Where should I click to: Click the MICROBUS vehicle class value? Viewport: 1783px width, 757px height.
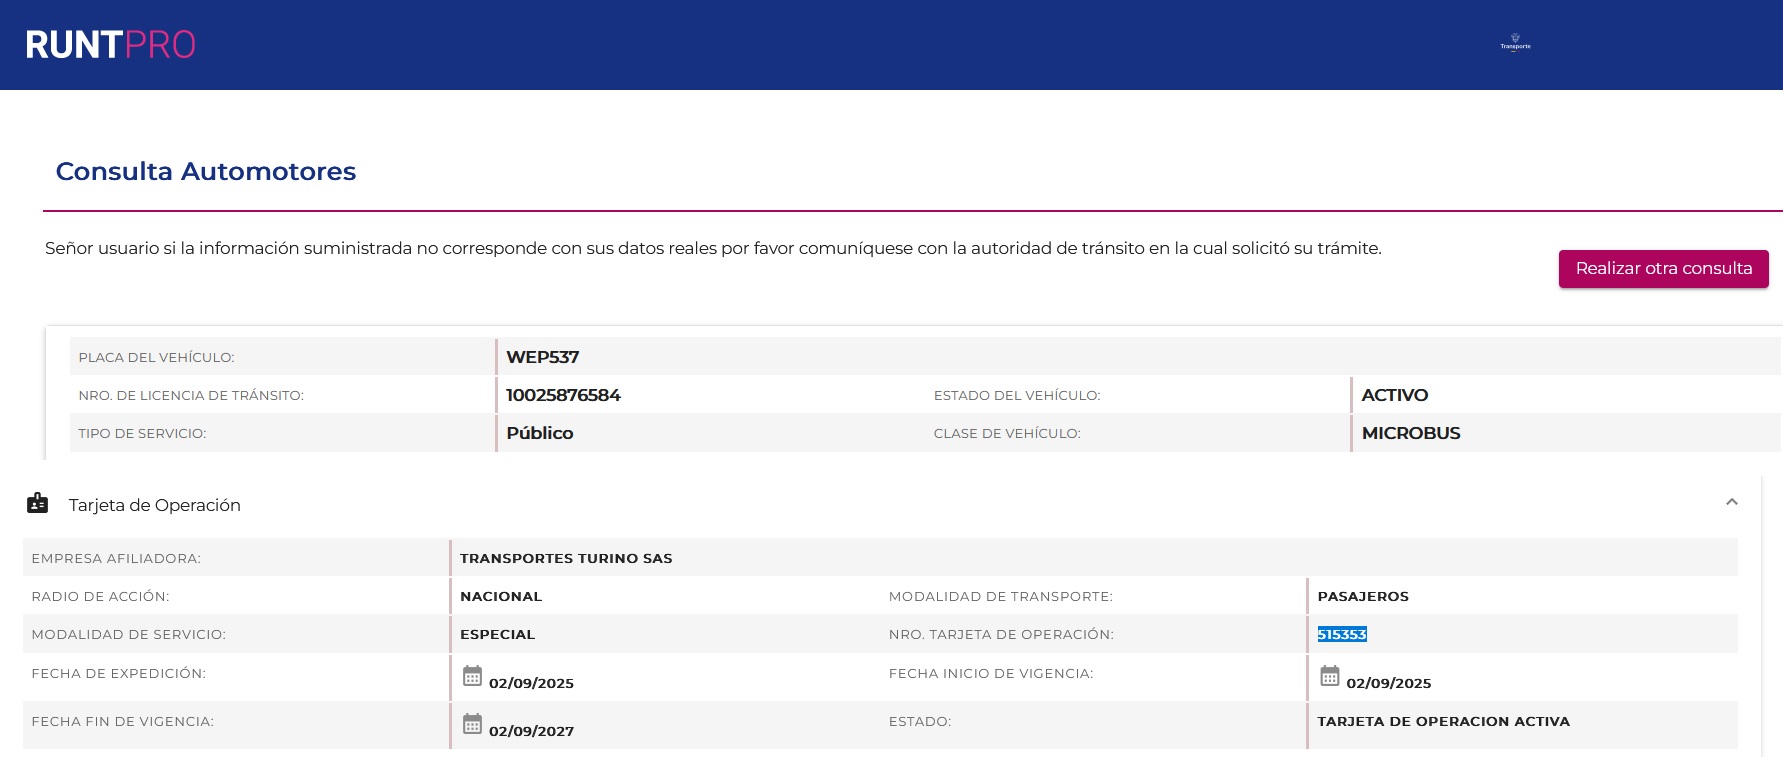pos(1410,433)
